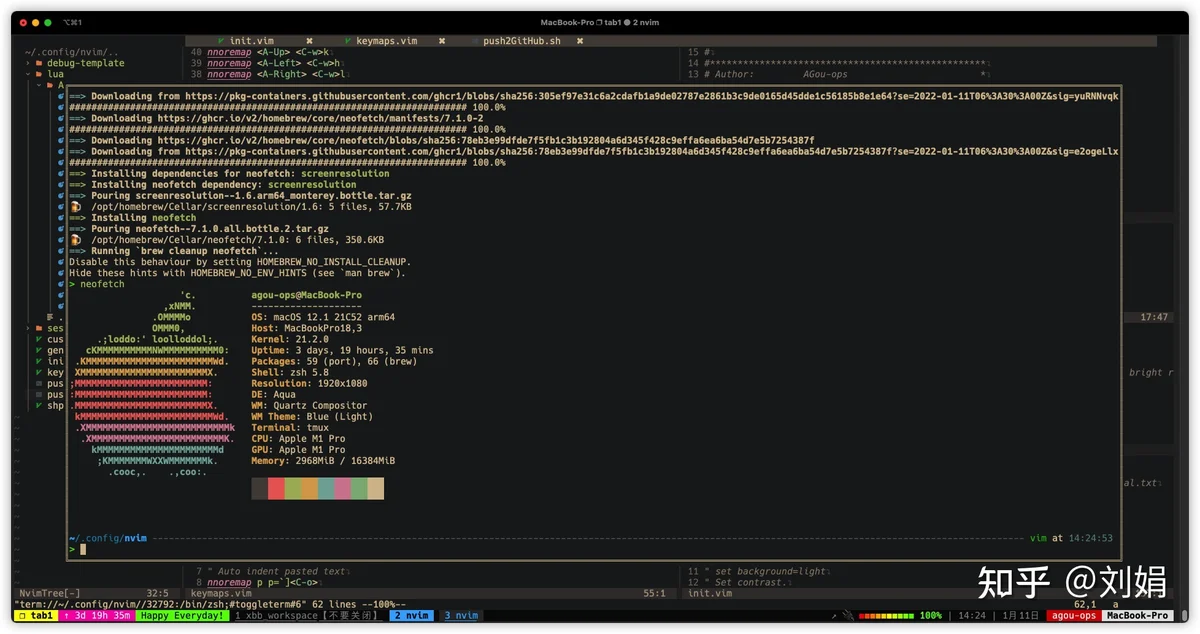Click the 100% battery percentage
Image resolution: width=1200 pixels, height=634 pixels.
click(x=931, y=616)
